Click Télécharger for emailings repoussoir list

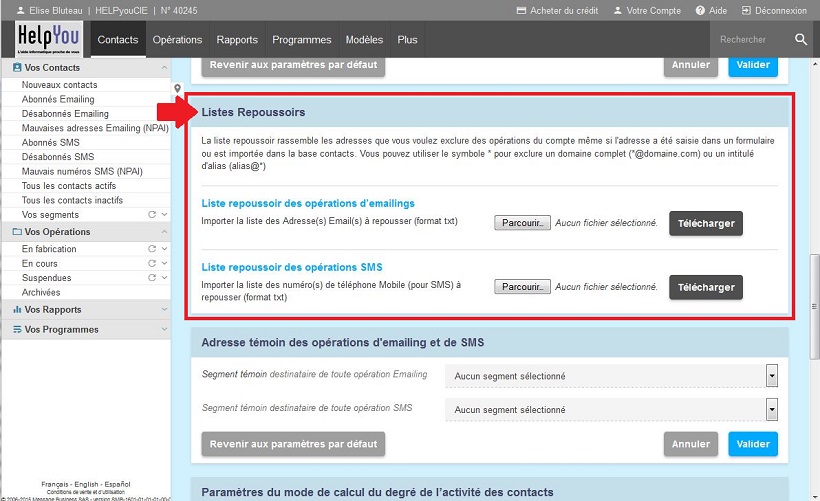[x=706, y=223]
